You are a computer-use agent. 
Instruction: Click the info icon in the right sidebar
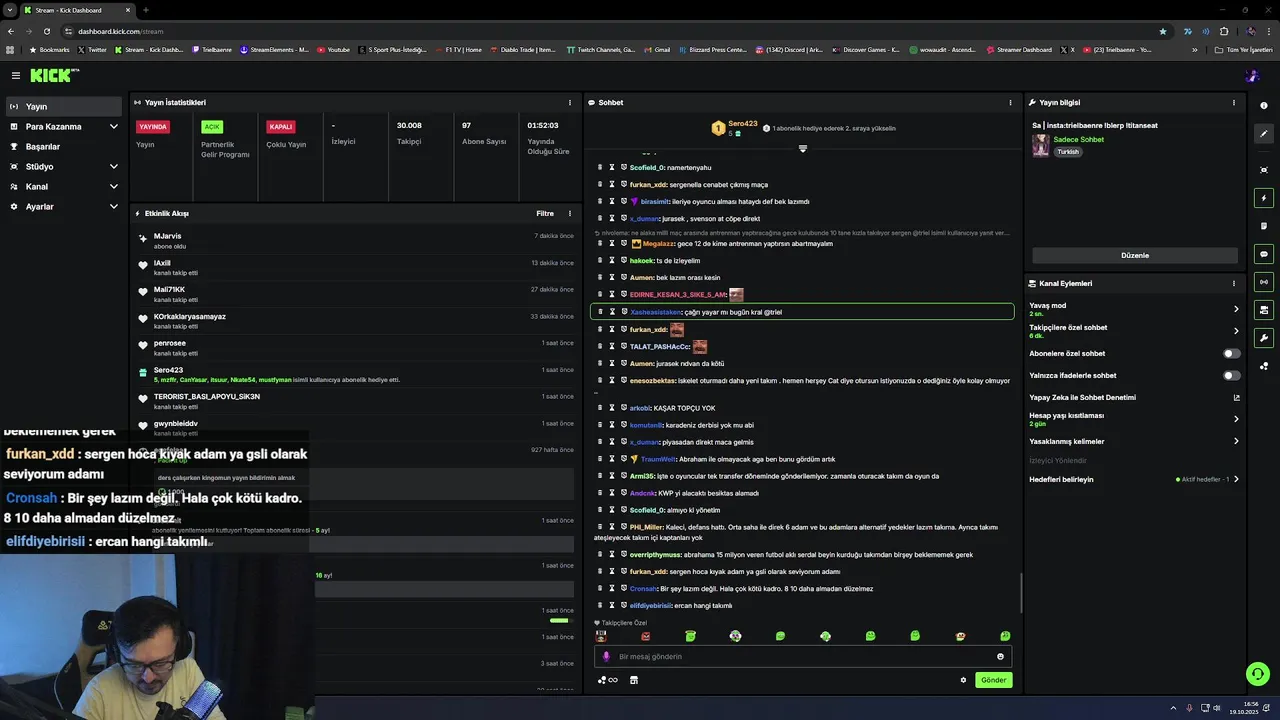1264,106
